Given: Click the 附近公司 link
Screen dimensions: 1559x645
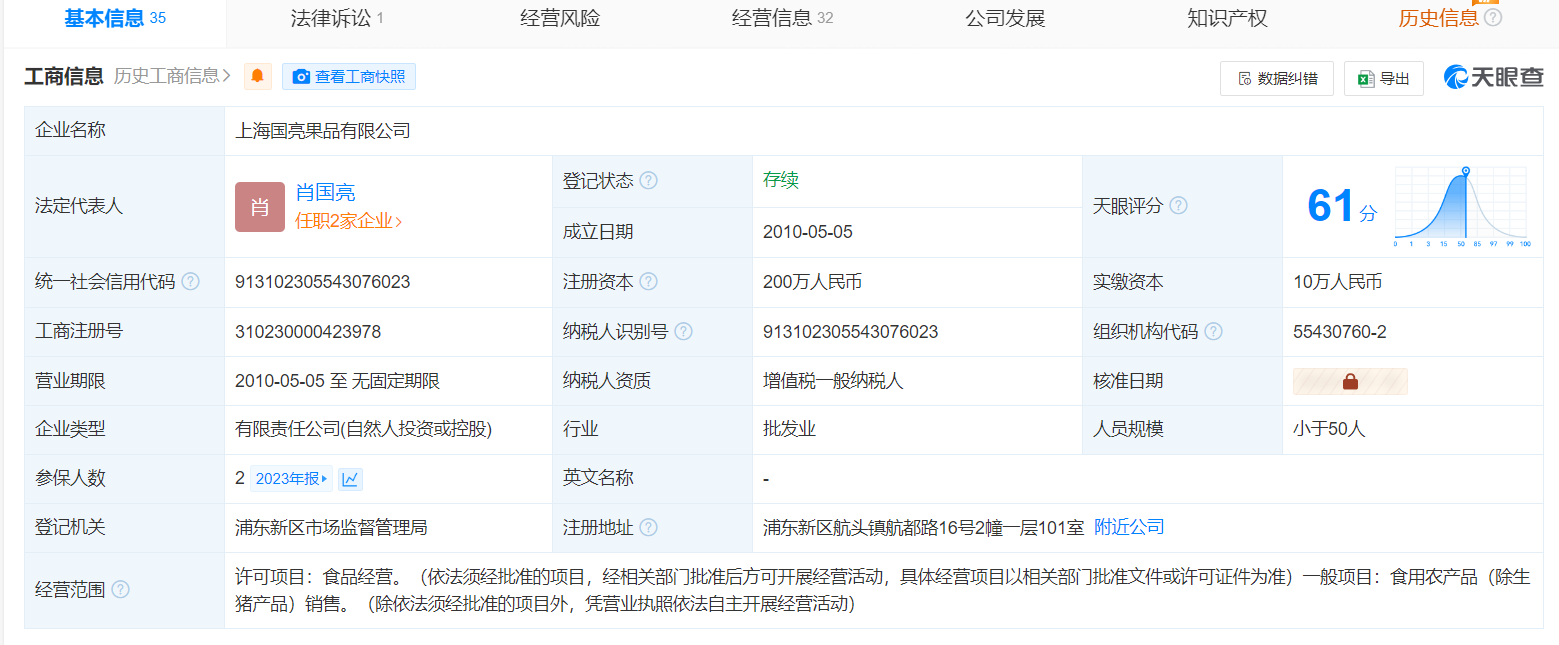Looking at the screenshot, I should (x=1129, y=527).
